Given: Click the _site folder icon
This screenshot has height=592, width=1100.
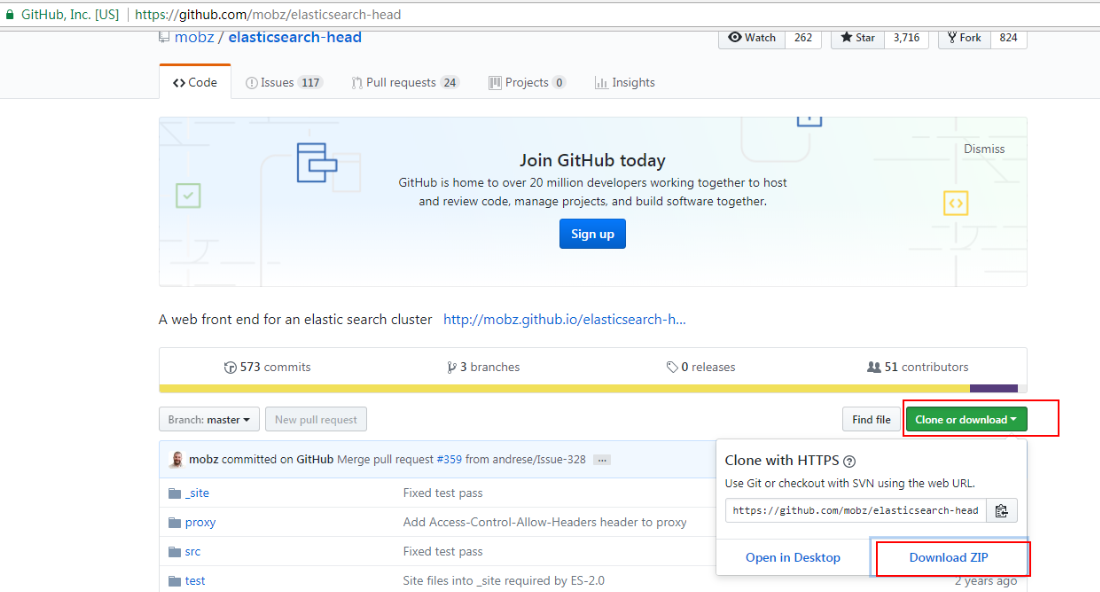Looking at the screenshot, I should [175, 494].
